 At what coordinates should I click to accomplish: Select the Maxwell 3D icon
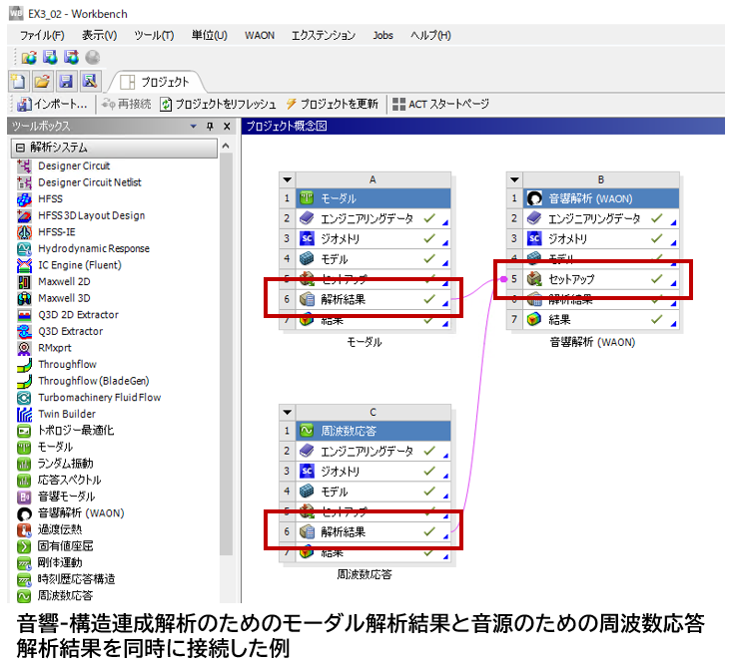pyautogui.click(x=24, y=298)
